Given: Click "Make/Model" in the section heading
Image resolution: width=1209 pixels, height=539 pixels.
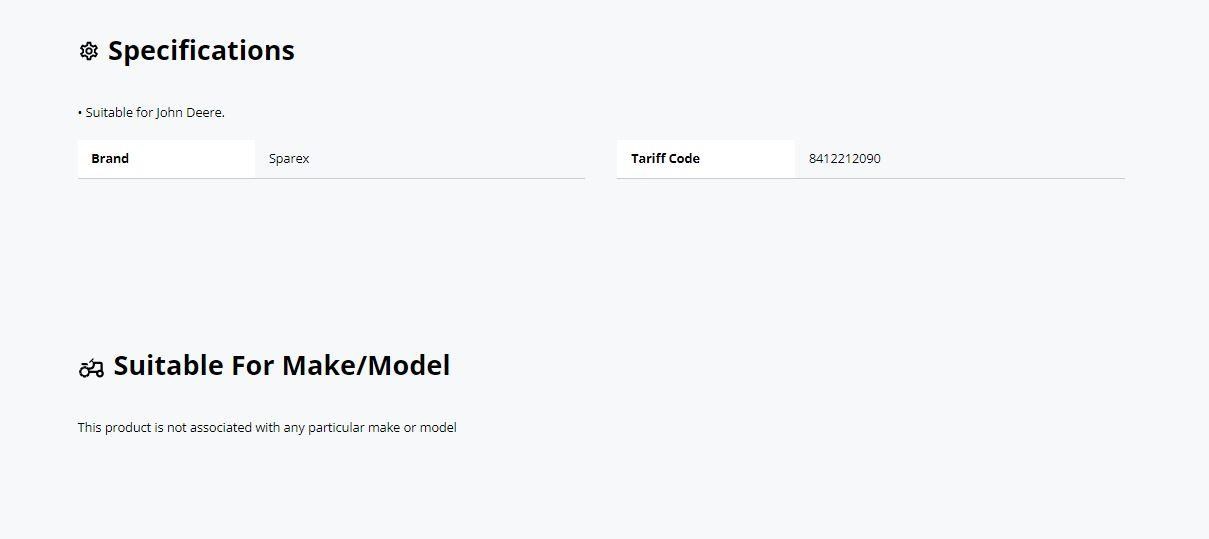Looking at the screenshot, I should pyautogui.click(x=366, y=366).
